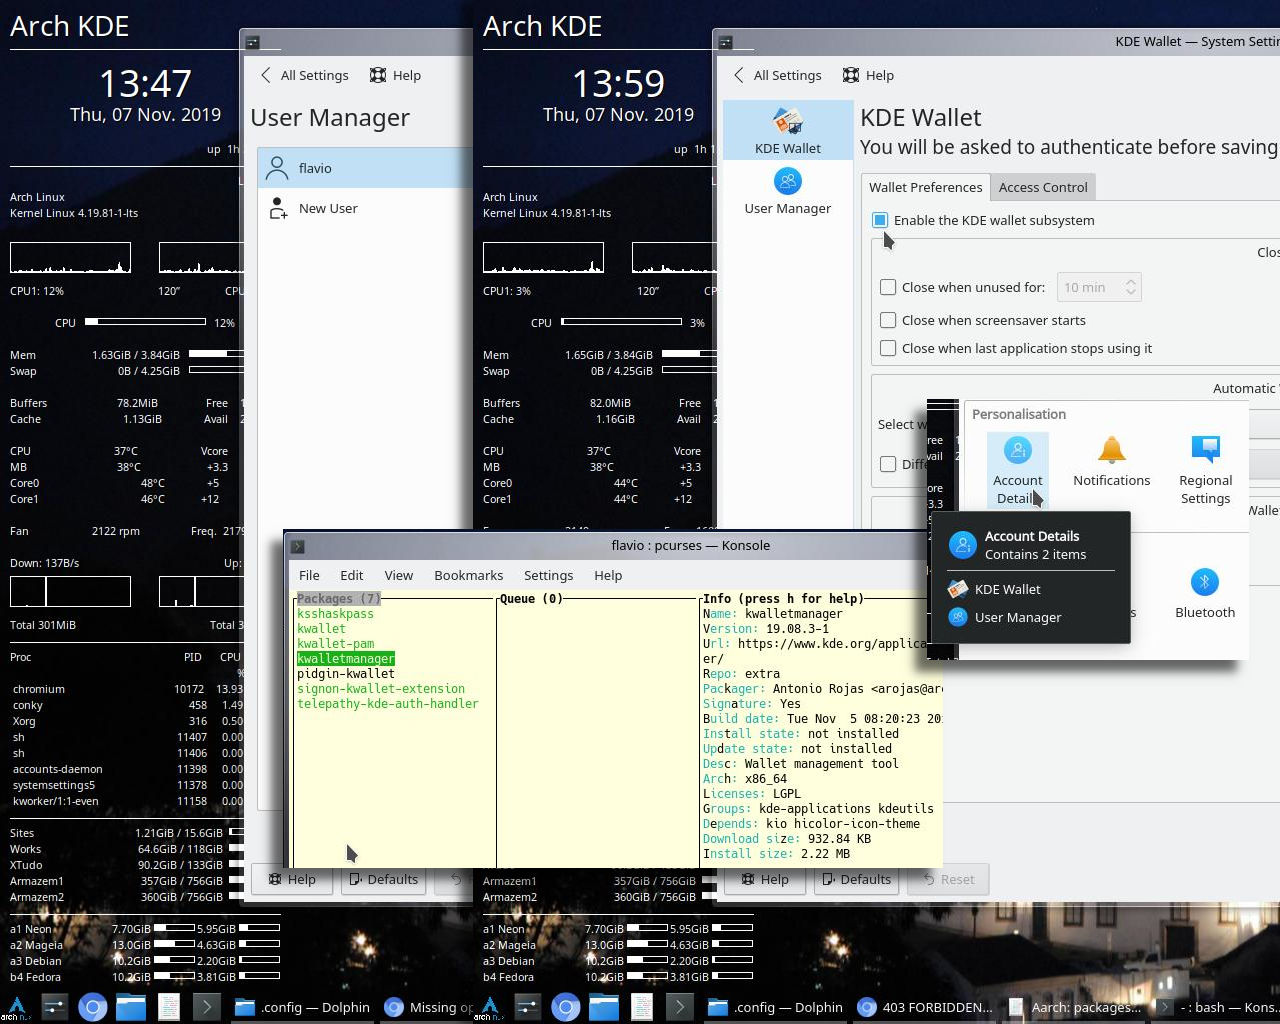Click Reset button in KDE Wallet window
Viewport: 1280px width, 1024px height.
point(948,879)
